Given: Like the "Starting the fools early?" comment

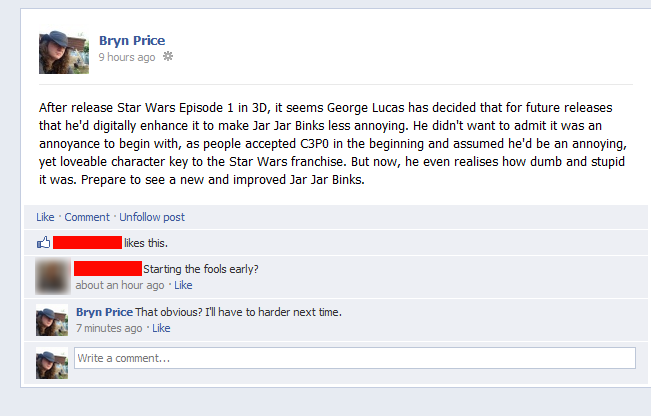Looking at the screenshot, I should 183,285.
